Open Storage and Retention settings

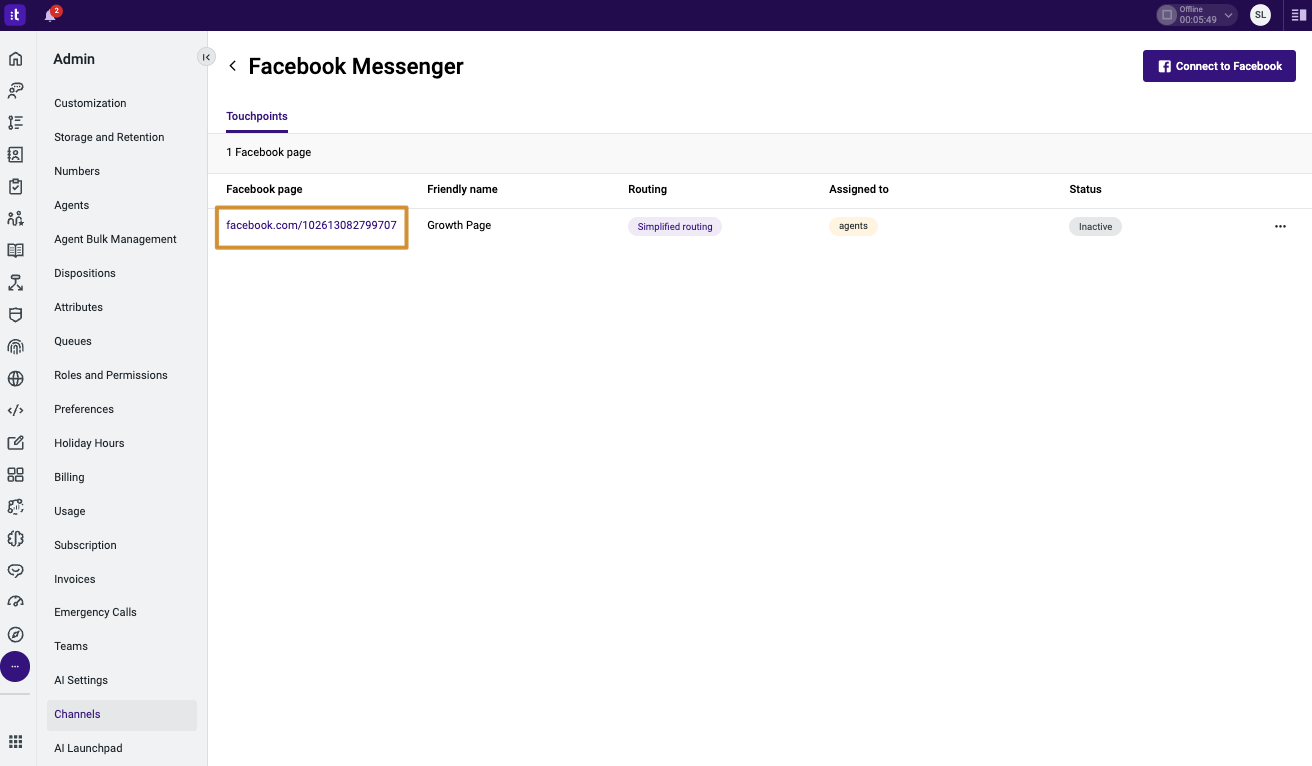[109, 137]
